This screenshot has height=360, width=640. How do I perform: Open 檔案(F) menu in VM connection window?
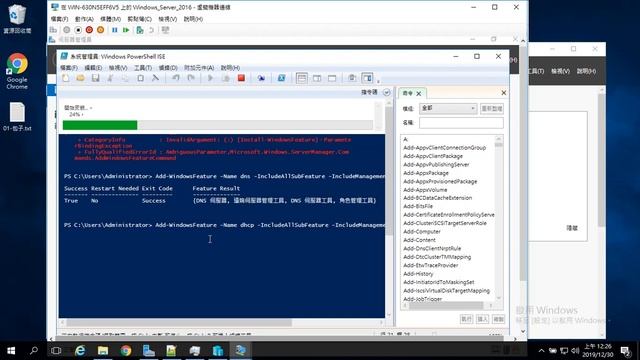[59, 19]
